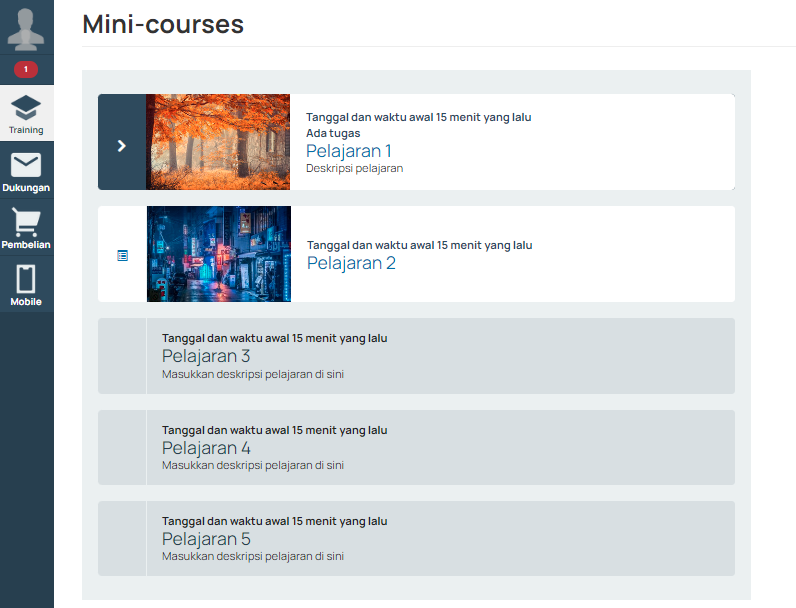The height and width of the screenshot is (608, 796).
Task: Click the Dukungan label in sidebar
Action: [x=26, y=187]
